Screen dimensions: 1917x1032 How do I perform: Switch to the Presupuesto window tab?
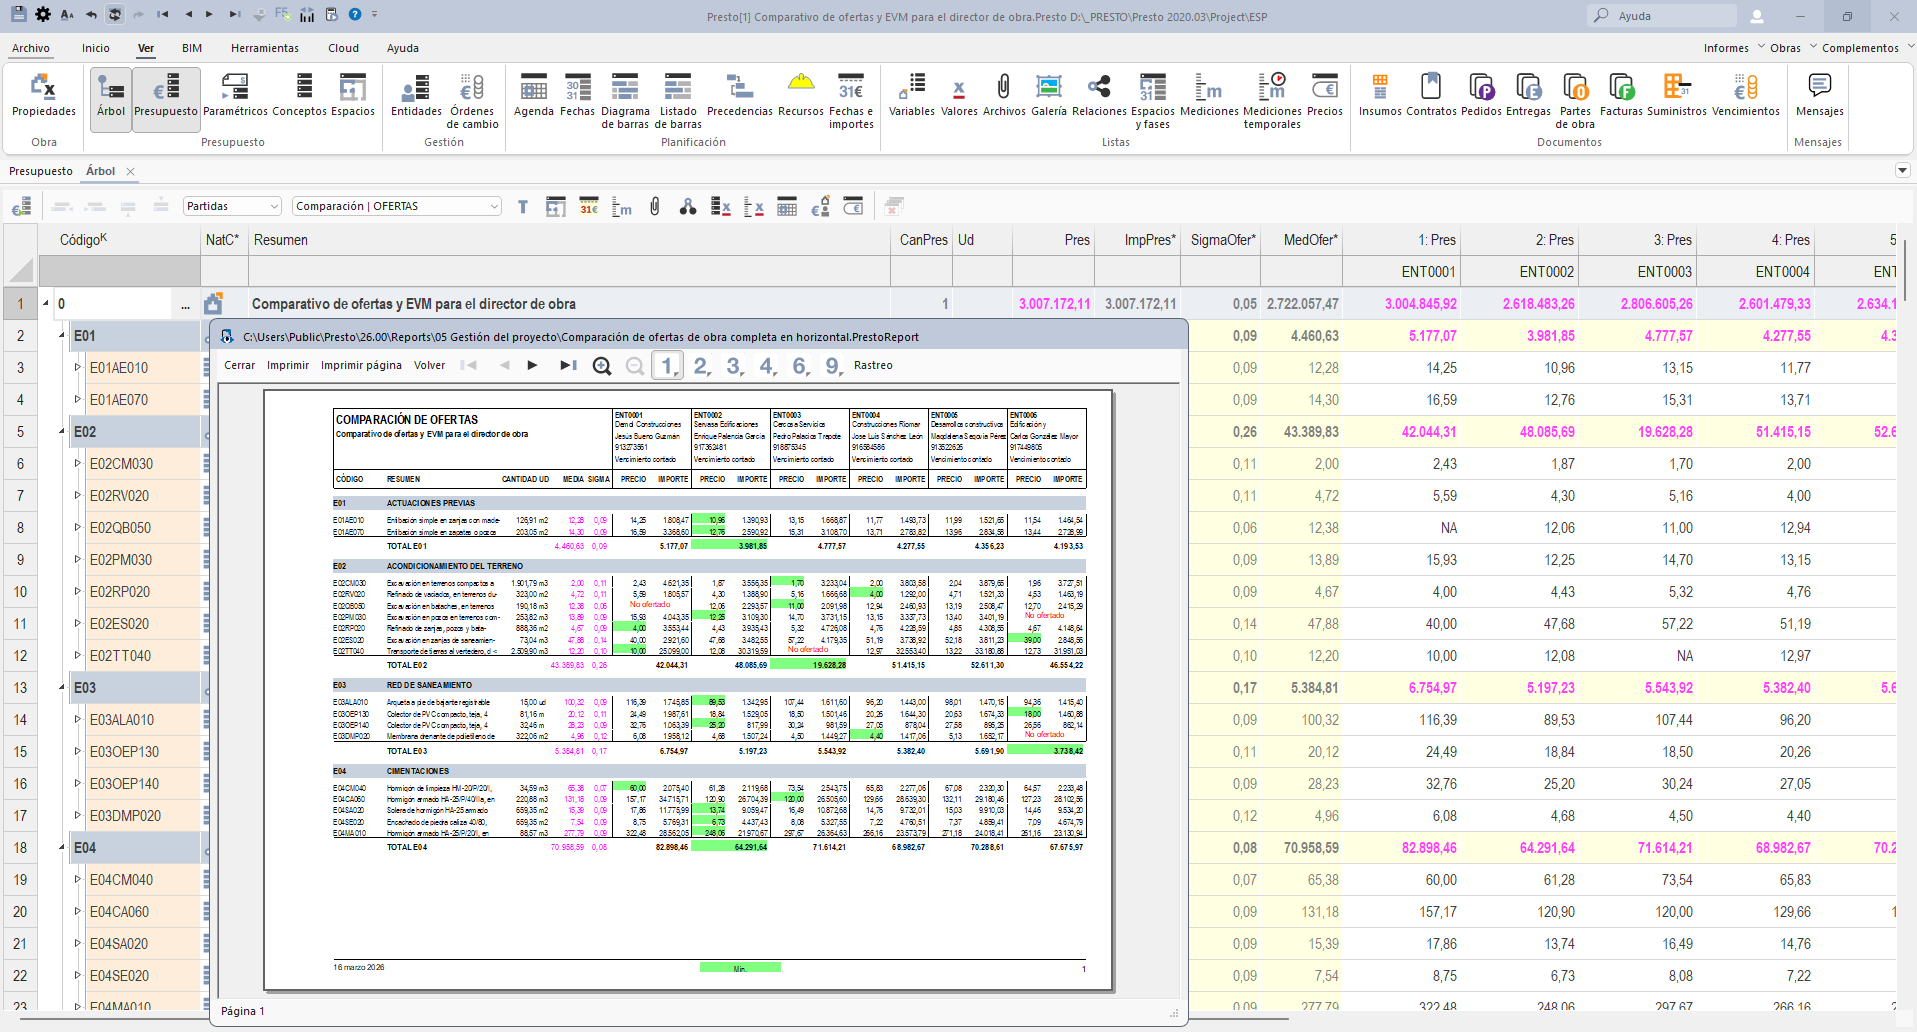click(x=41, y=171)
